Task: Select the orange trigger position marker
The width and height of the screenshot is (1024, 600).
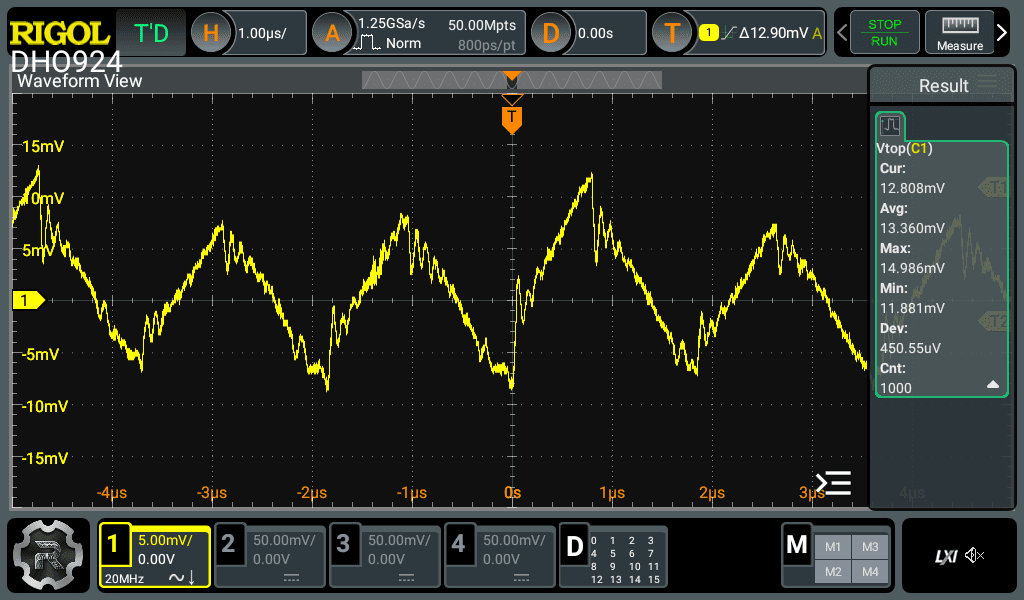Action: 512,119
